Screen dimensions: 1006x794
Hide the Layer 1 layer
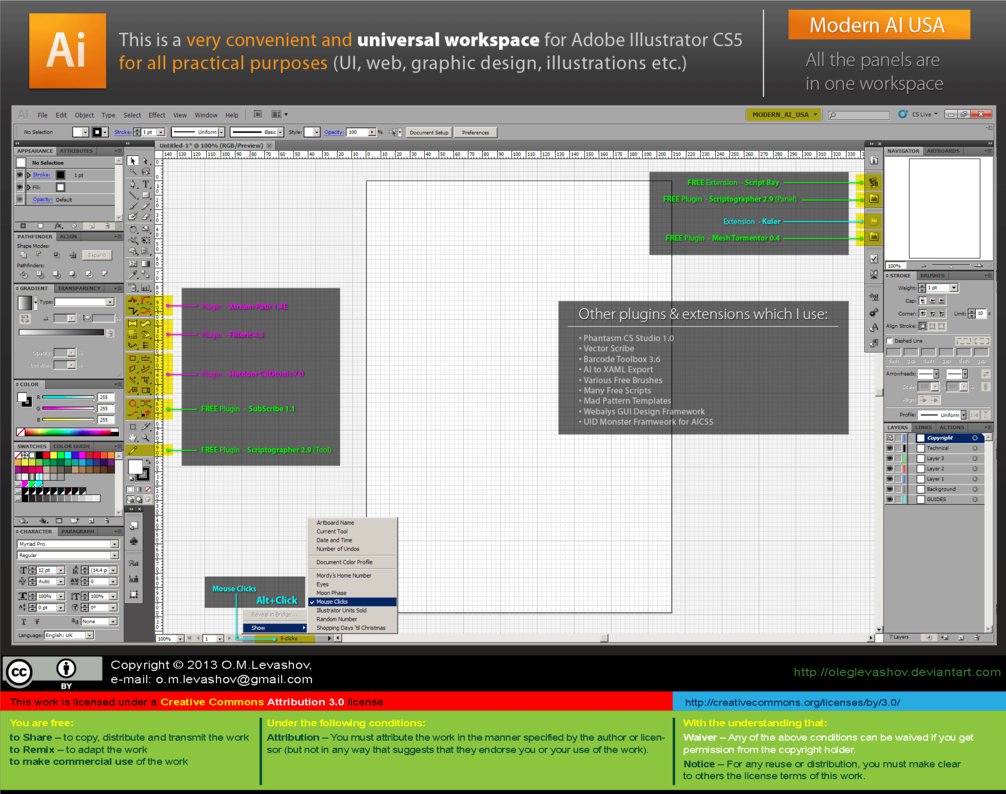[x=889, y=479]
